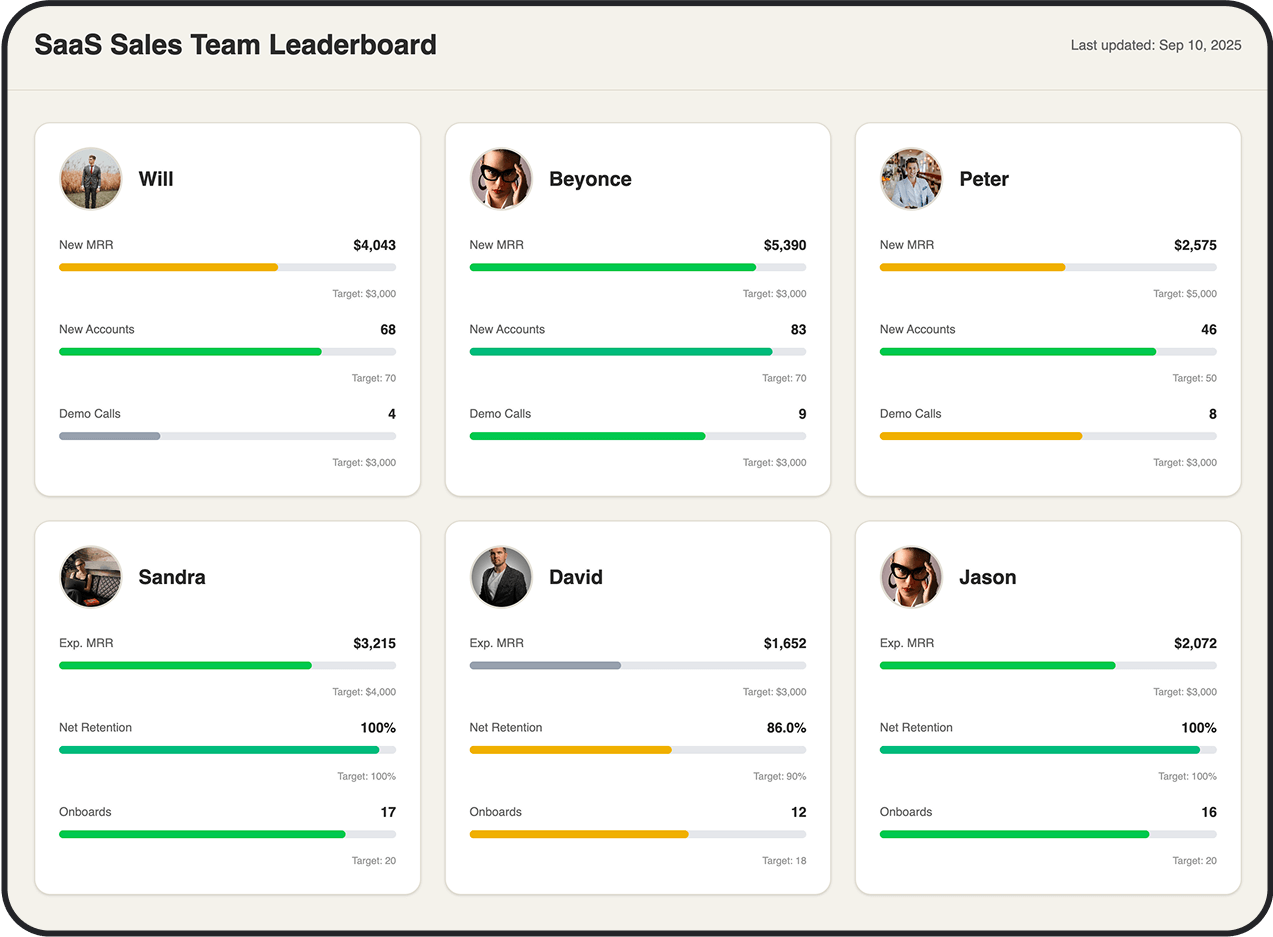Click Peter's New Accounts progress bar
Image resolution: width=1273 pixels, height=937 pixels.
point(1047,351)
